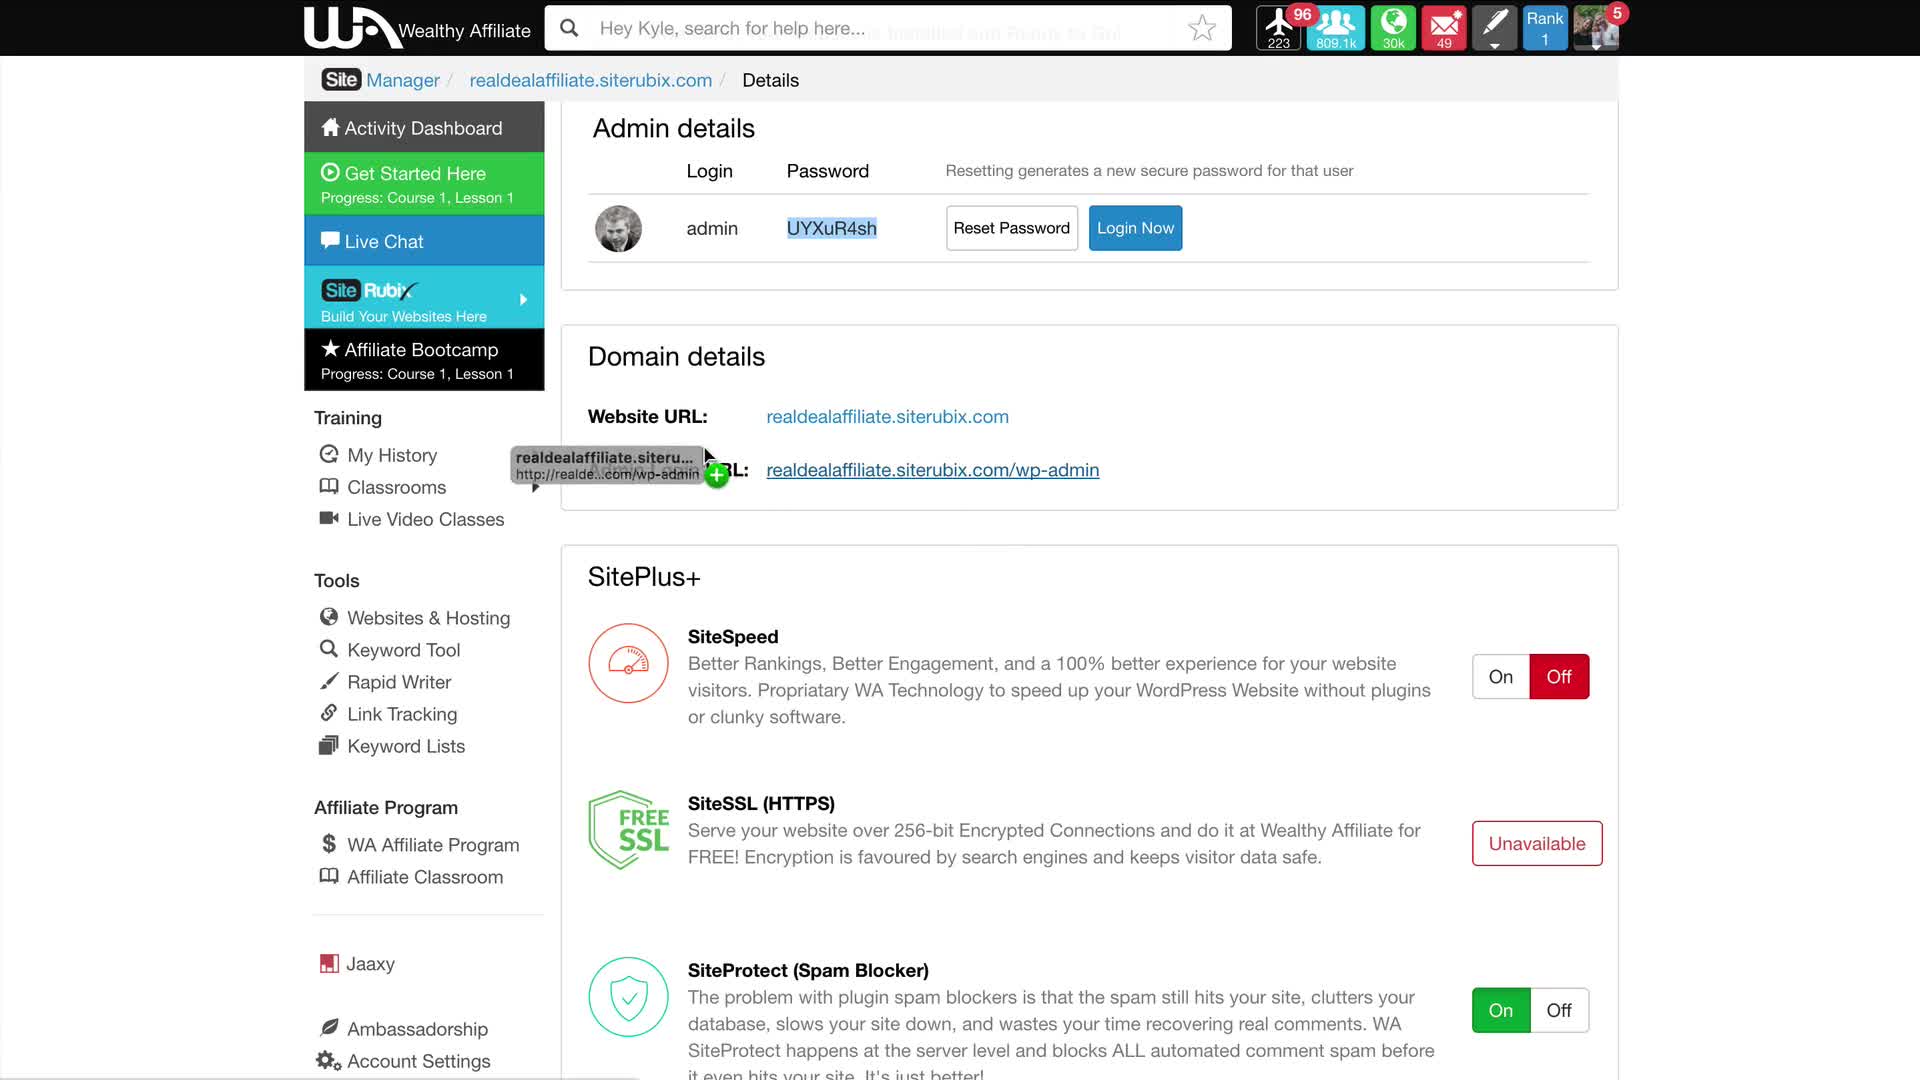Viewport: 1920px width, 1080px height.
Task: Click the search magnifier icon
Action: [569, 28]
